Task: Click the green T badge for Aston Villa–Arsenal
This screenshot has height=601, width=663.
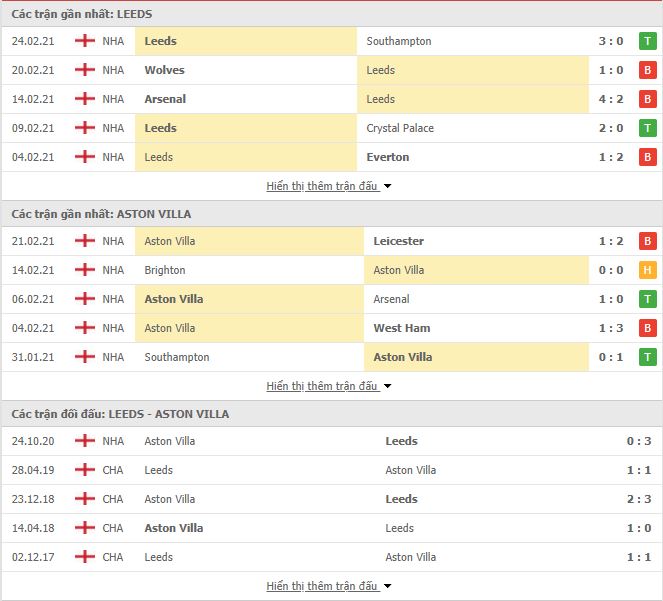Action: tap(647, 299)
